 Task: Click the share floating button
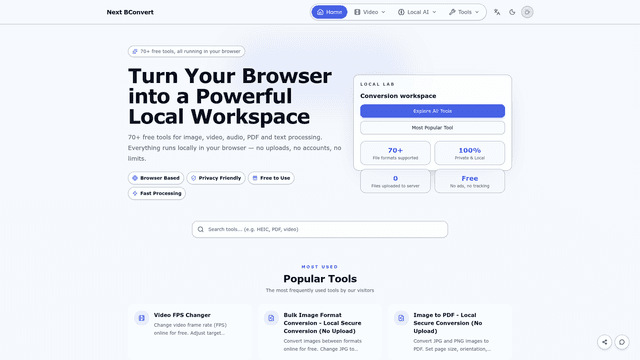coord(604,342)
